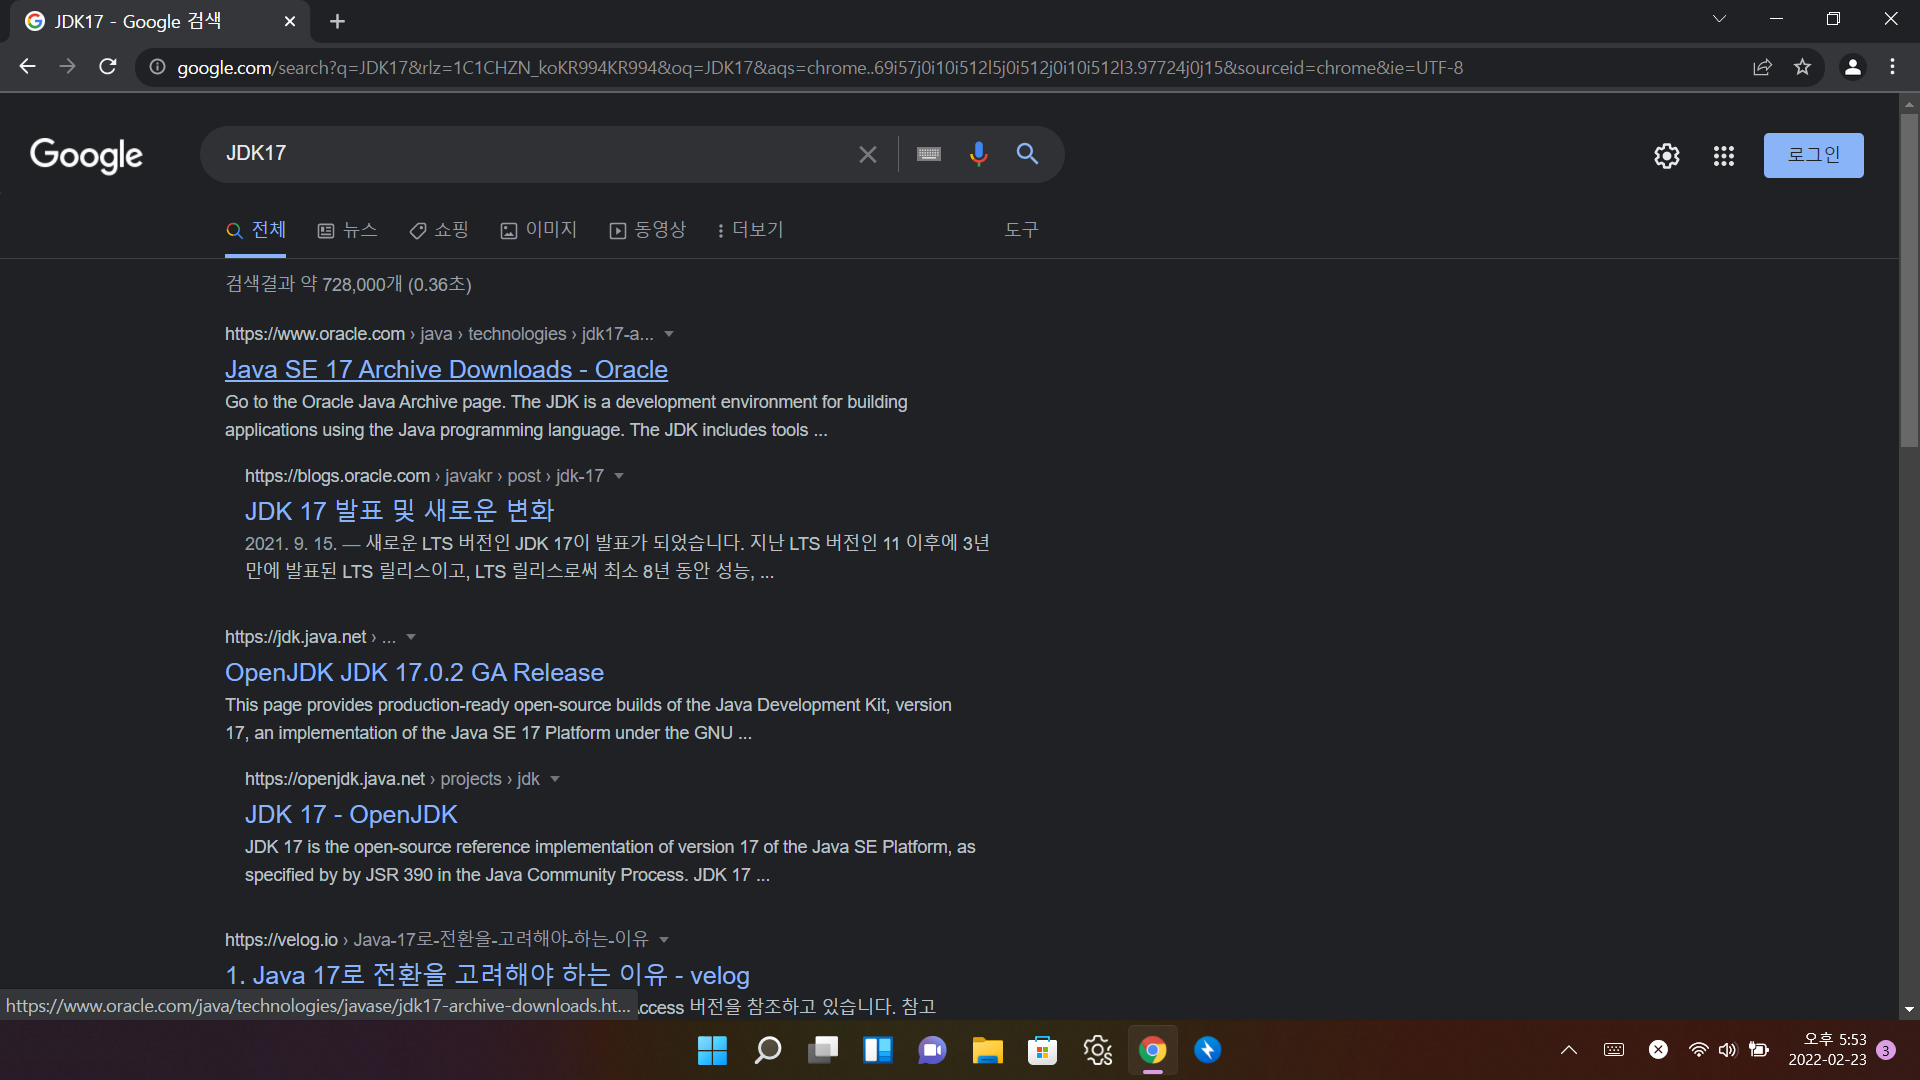The image size is (1920, 1080).
Task: Bookmark this page with star icon
Action: click(1802, 67)
